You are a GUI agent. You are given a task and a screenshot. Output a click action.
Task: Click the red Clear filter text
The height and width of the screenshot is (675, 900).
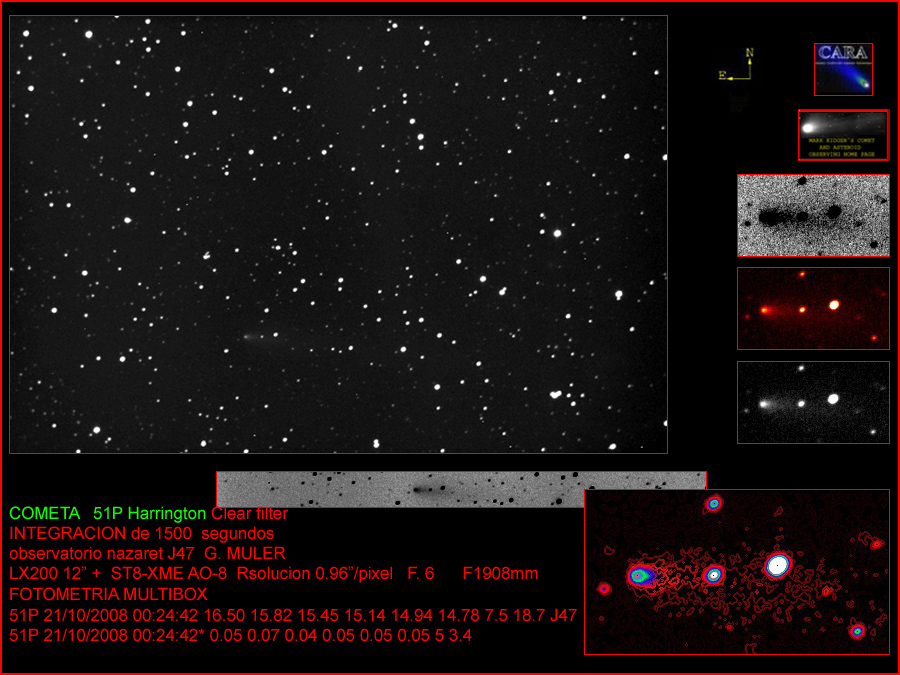250,513
